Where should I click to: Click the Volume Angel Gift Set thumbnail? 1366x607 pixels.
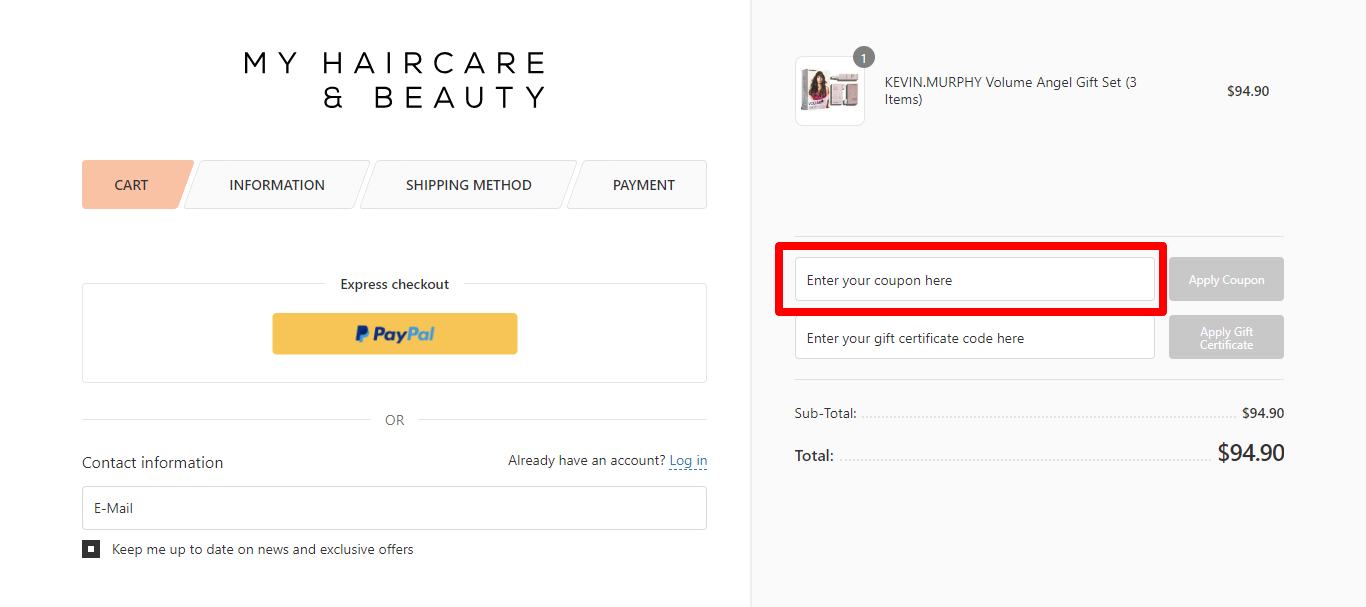(829, 90)
